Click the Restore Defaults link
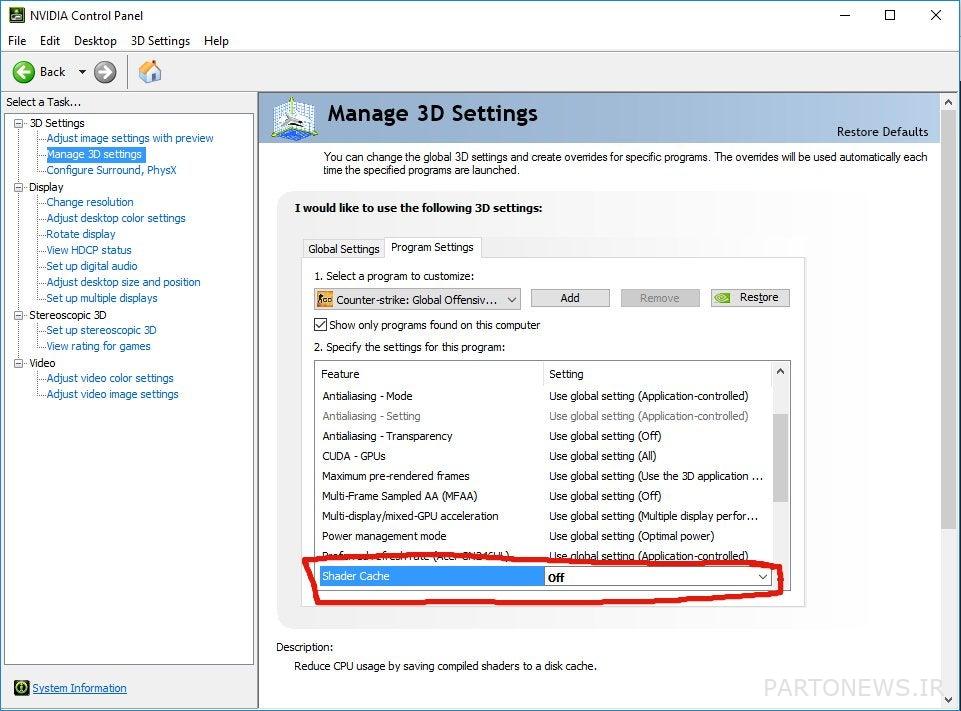This screenshot has width=961, height=711. pyautogui.click(x=883, y=132)
